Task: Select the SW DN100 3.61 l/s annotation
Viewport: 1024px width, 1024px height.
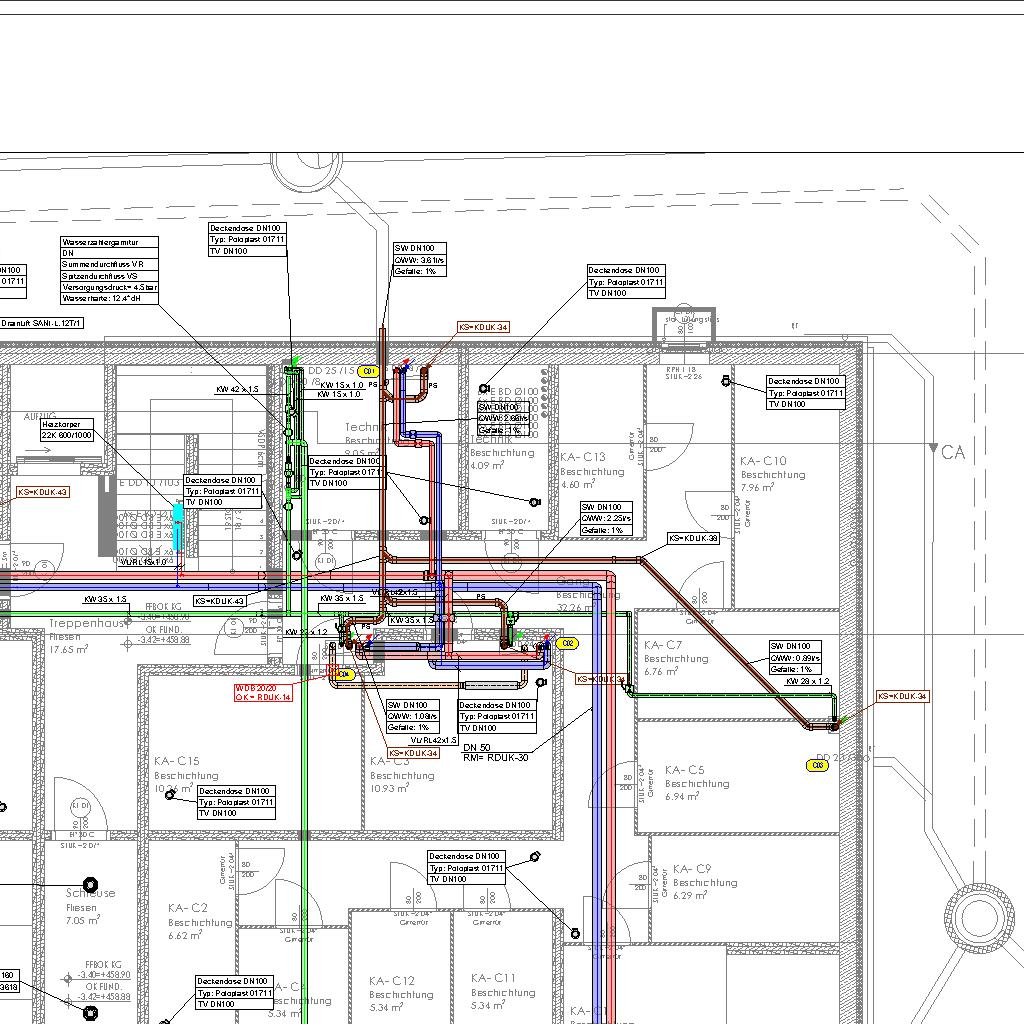Action: (419, 259)
